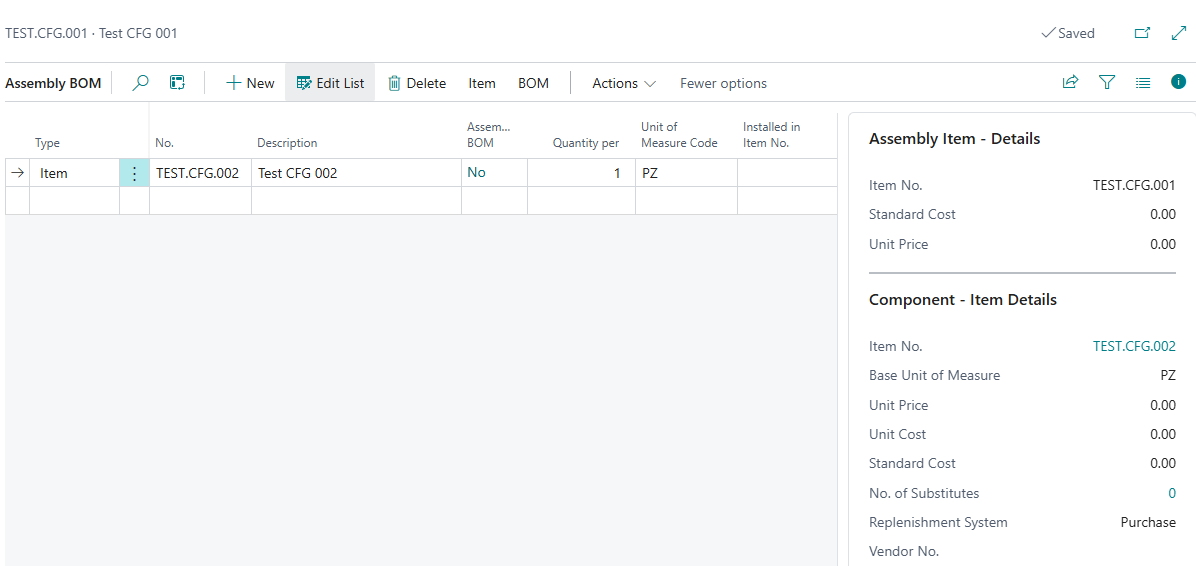Edit the Quantity per field
The width and height of the screenshot is (1196, 566).
(x=581, y=173)
